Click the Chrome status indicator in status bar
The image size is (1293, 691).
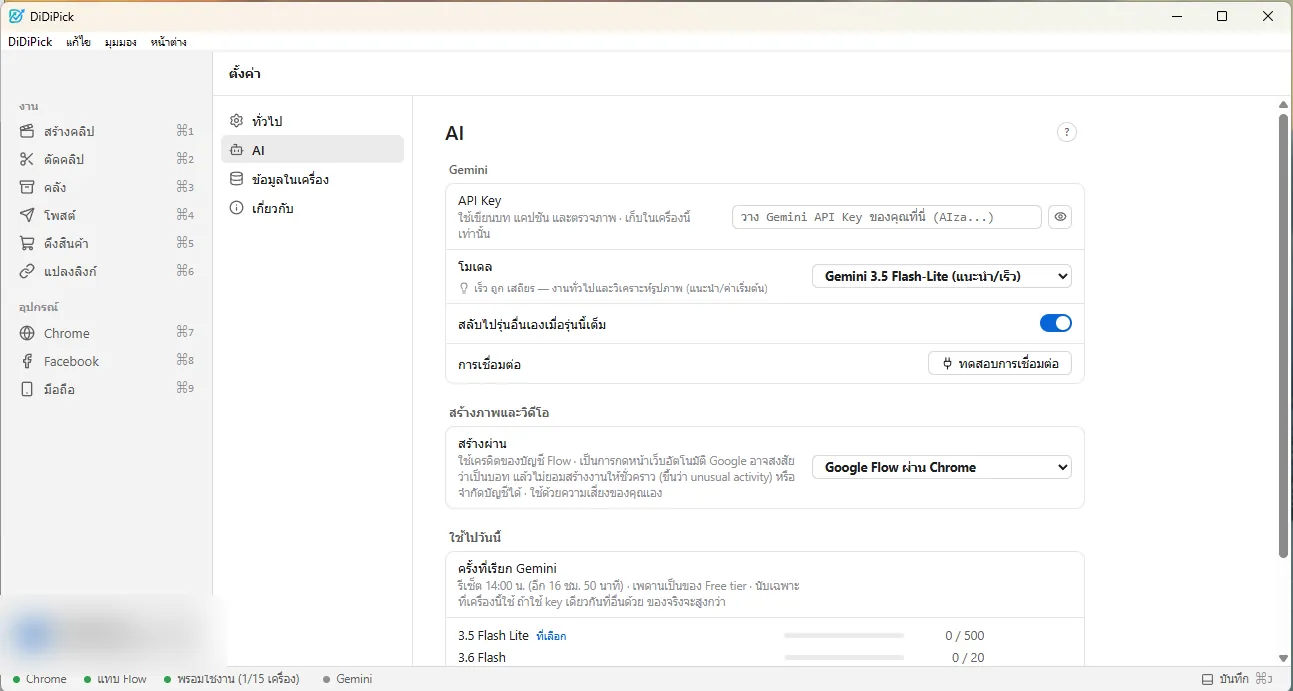tap(40, 679)
